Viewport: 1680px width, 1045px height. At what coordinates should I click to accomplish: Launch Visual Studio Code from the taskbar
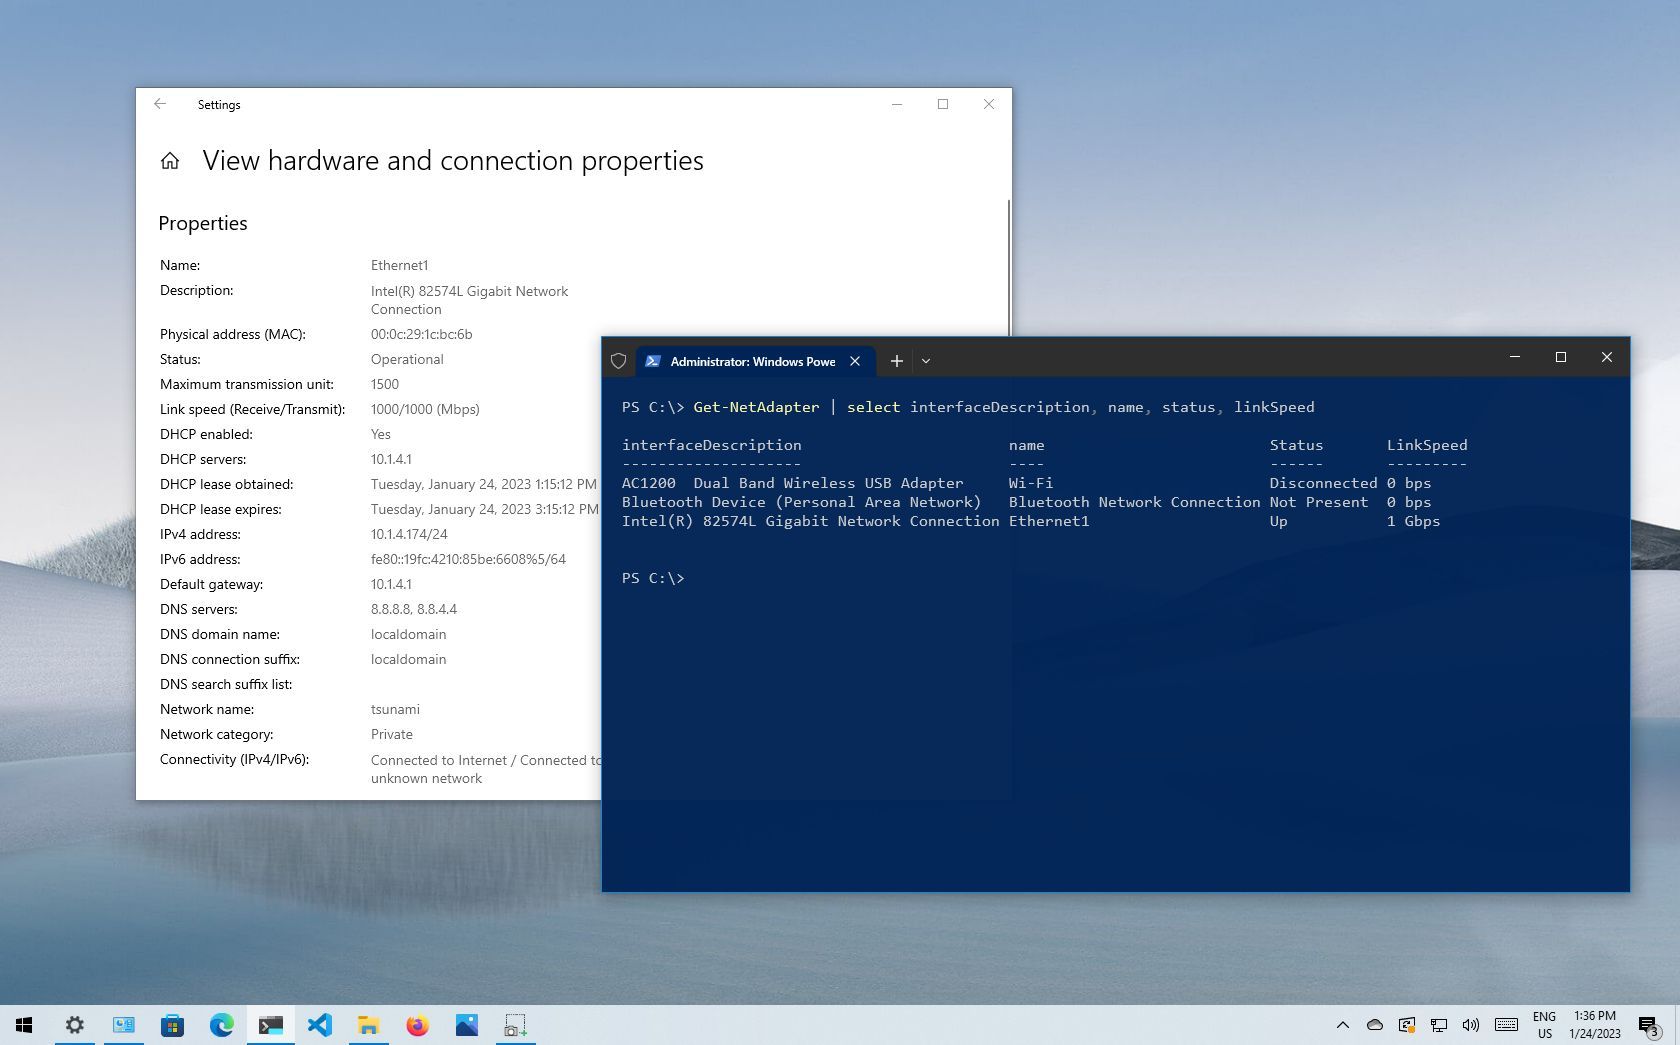[x=320, y=1025]
